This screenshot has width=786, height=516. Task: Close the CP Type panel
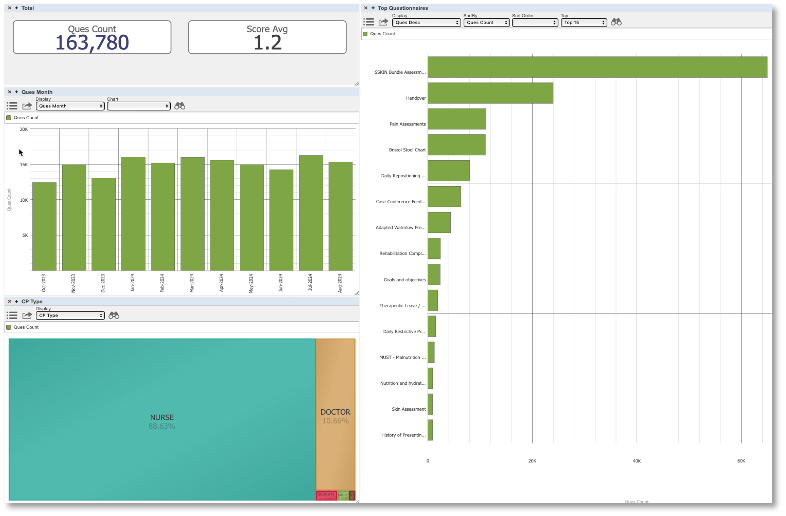click(9, 301)
